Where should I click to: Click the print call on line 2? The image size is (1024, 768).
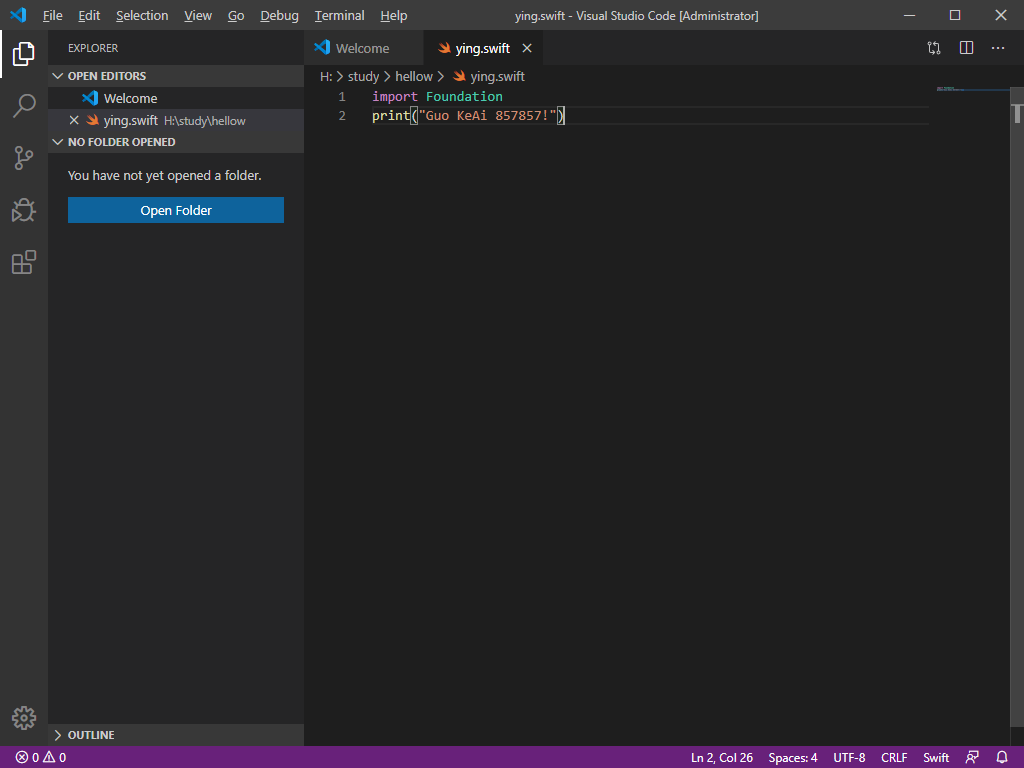point(391,116)
